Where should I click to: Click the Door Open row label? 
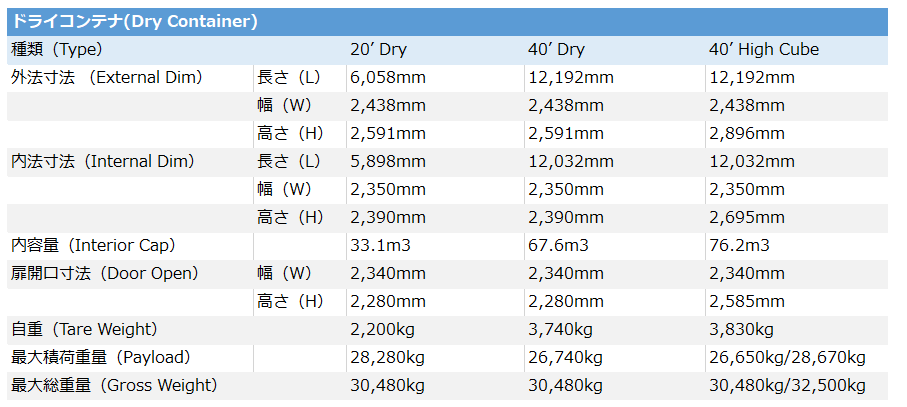[x=105, y=273]
